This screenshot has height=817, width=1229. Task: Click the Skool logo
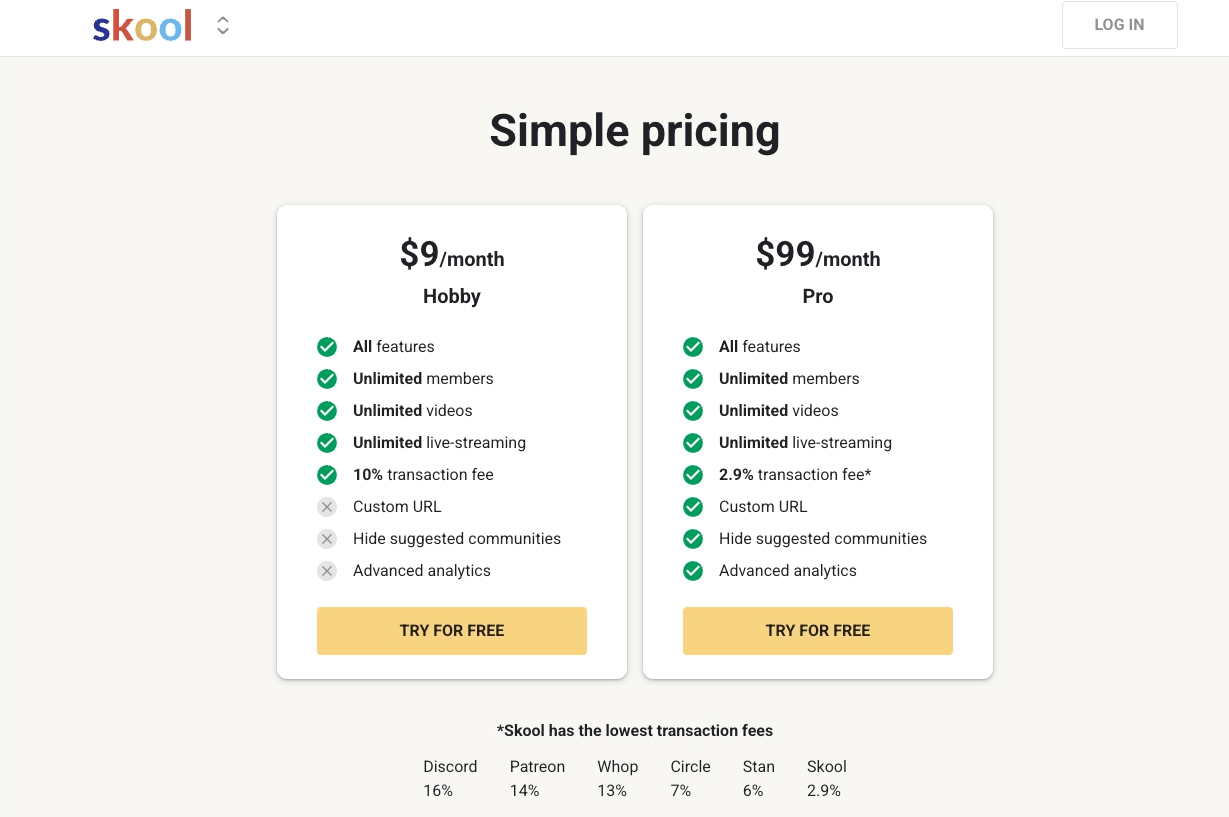point(142,27)
